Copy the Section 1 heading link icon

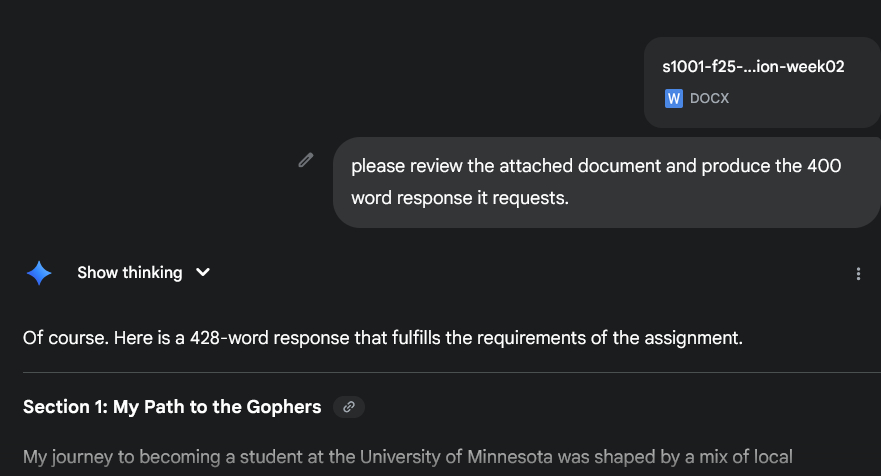(x=349, y=407)
